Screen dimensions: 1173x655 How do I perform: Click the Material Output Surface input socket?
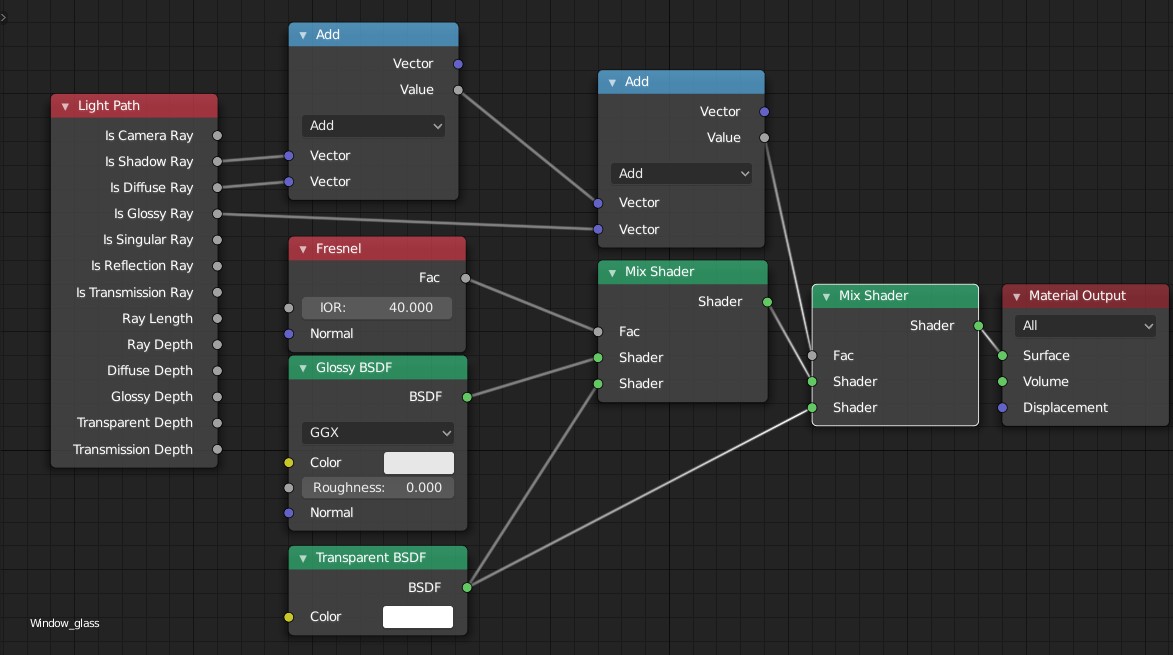1002,355
